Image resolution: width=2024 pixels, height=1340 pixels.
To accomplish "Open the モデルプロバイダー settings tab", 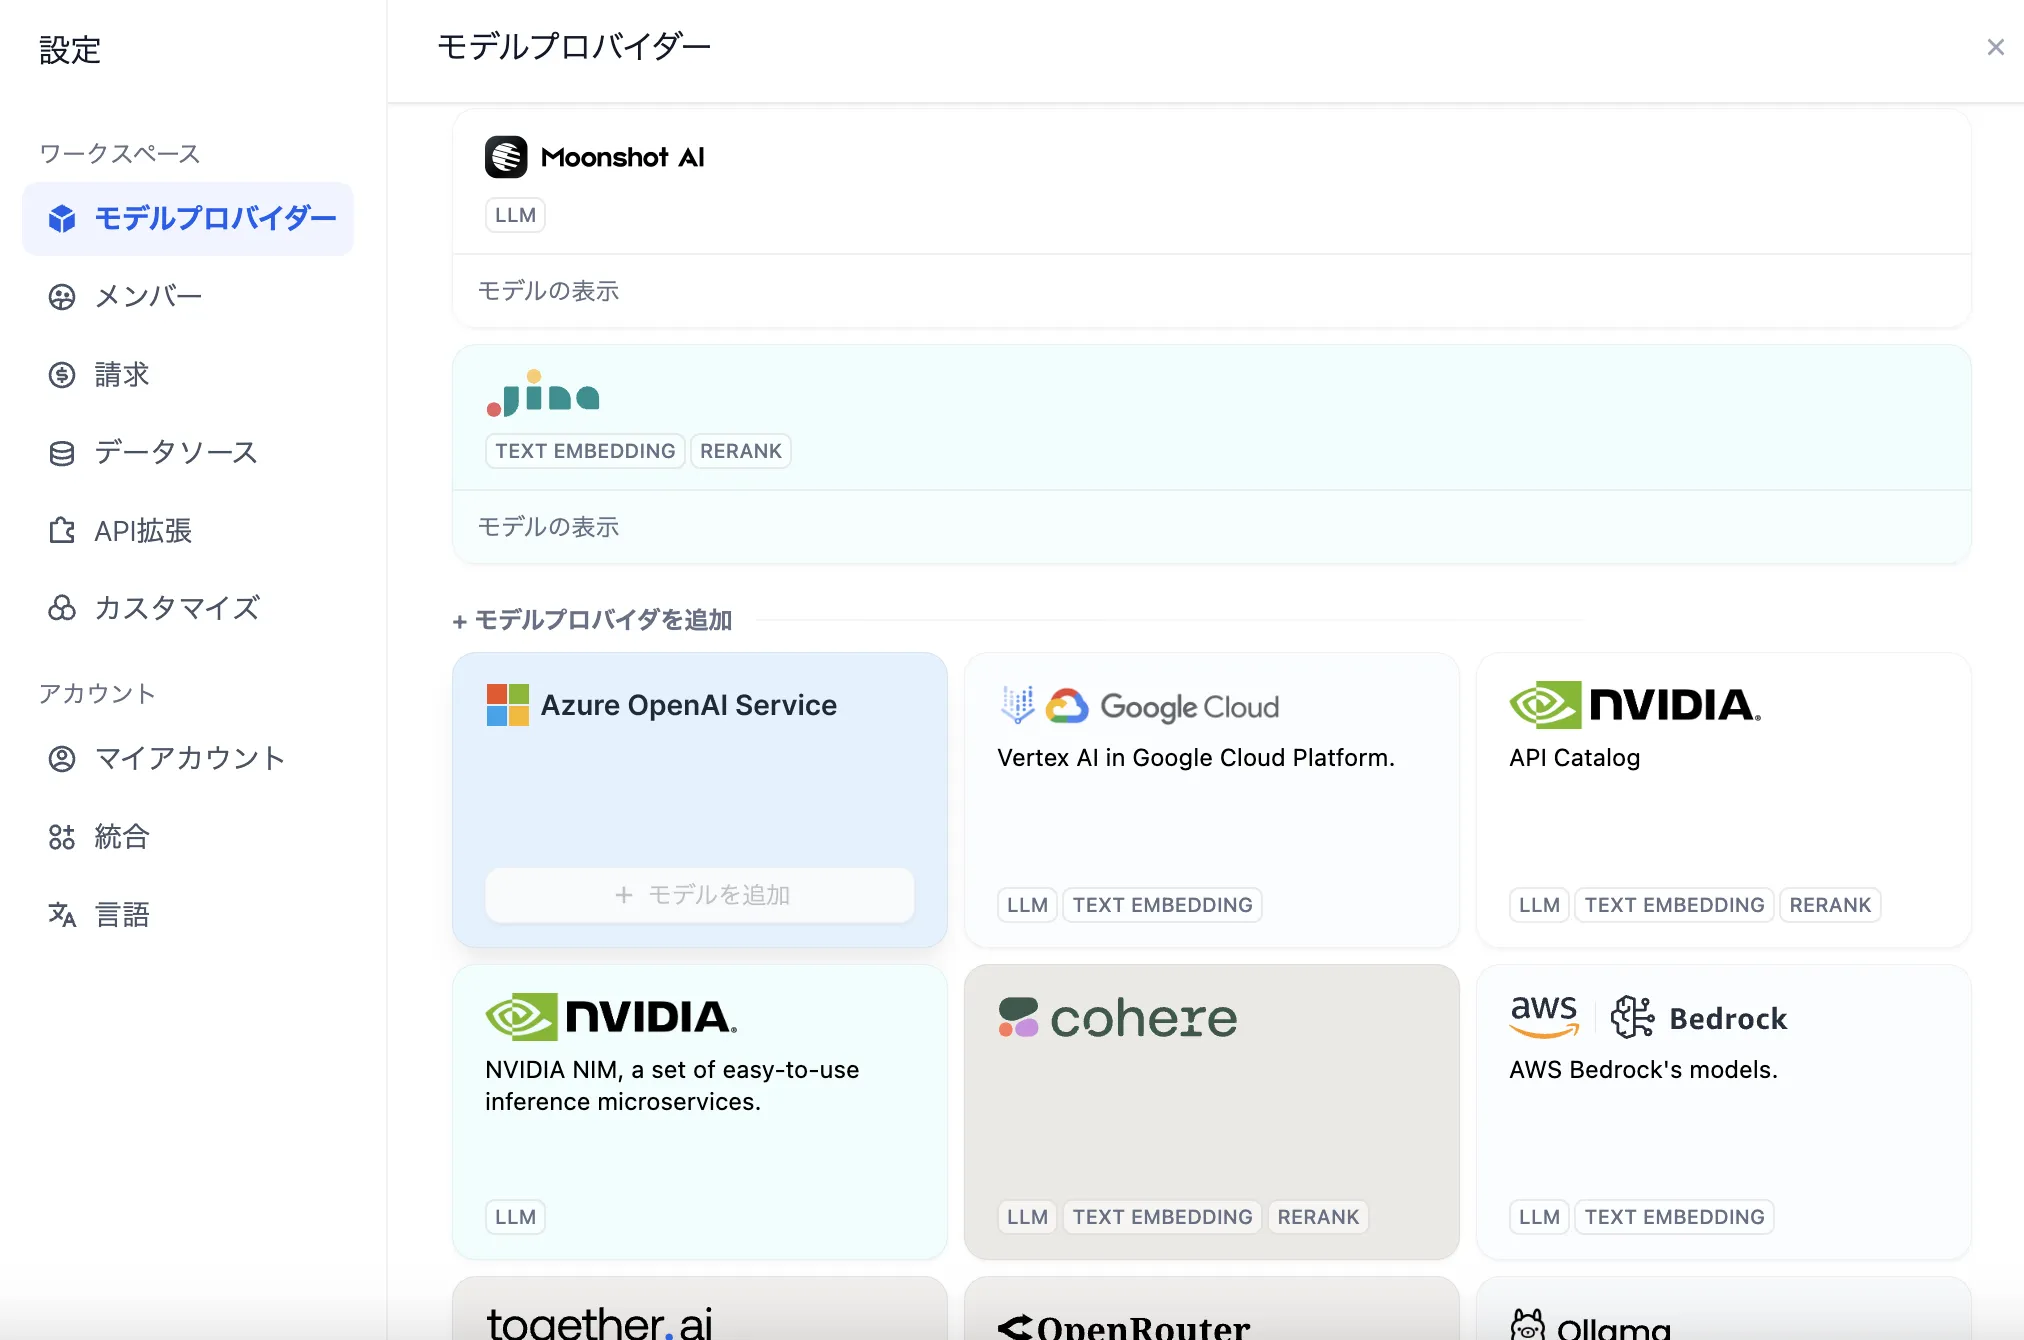I will (188, 219).
